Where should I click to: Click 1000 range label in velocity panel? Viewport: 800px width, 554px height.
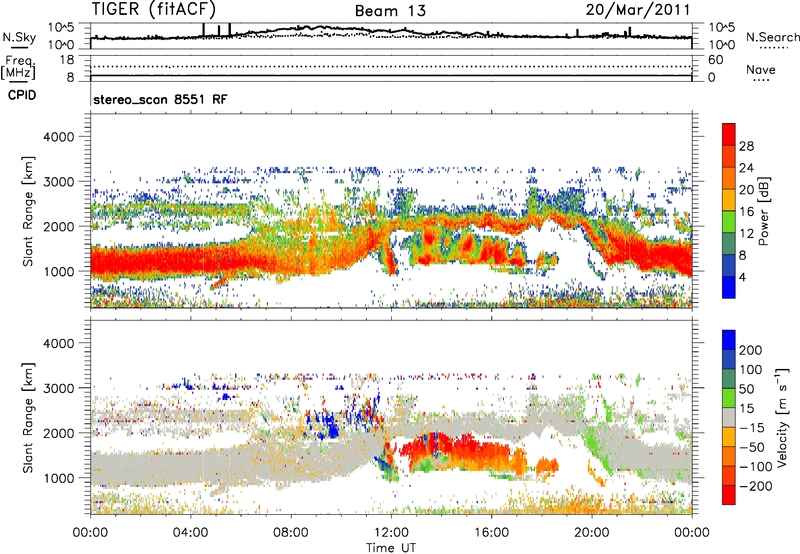tap(58, 478)
